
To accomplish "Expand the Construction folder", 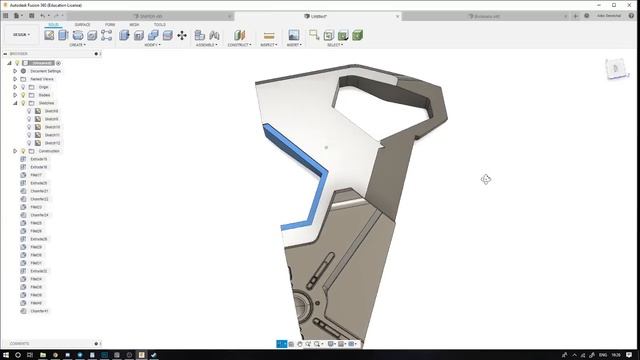I will point(15,151).
